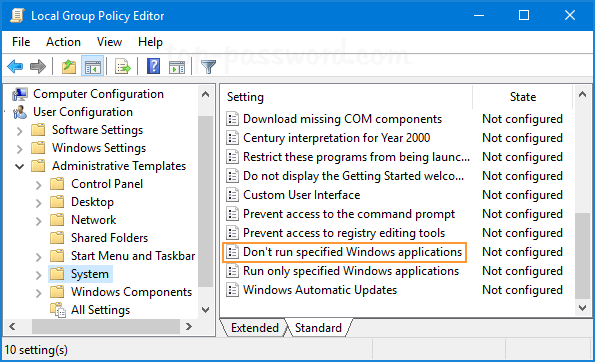Toggle Show/Hide Action Pane icon
595x362 pixels.
tap(177, 67)
